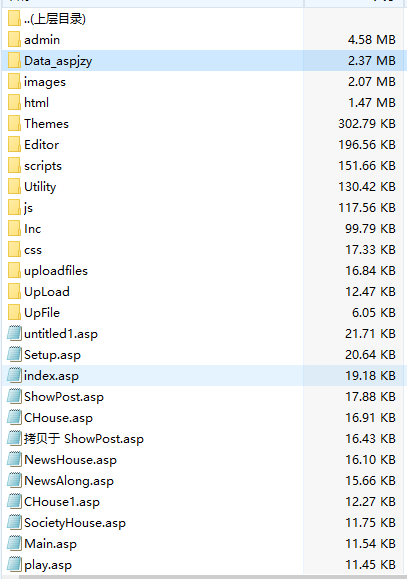The height and width of the screenshot is (579, 407).
Task: Click the uploadfiles folder icon
Action: tap(14, 271)
